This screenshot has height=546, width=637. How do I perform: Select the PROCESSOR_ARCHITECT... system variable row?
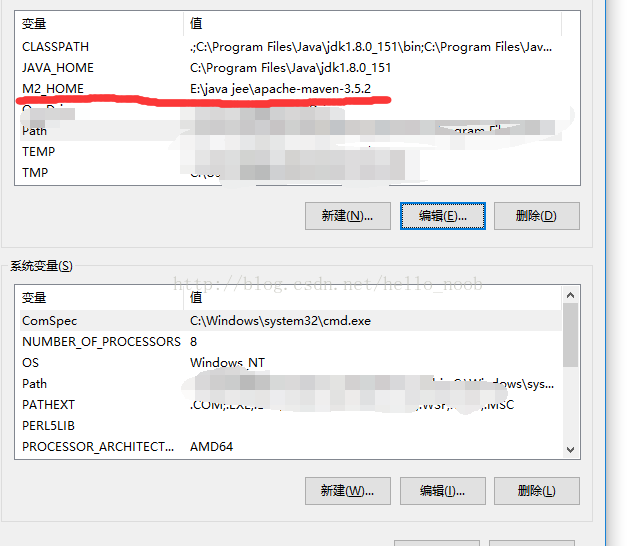pyautogui.click(x=291, y=446)
